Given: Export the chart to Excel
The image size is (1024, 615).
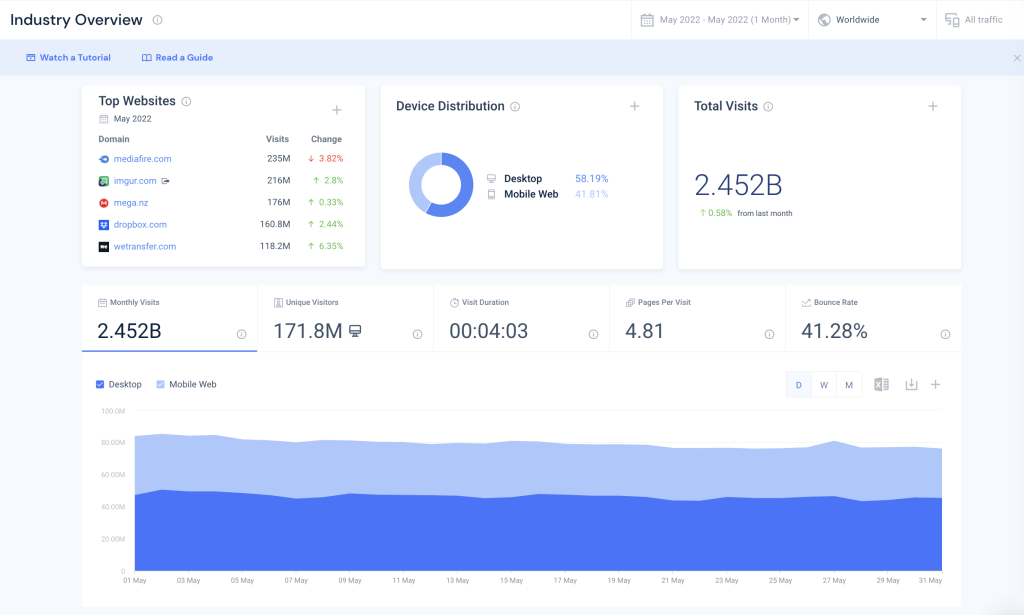Looking at the screenshot, I should point(881,384).
